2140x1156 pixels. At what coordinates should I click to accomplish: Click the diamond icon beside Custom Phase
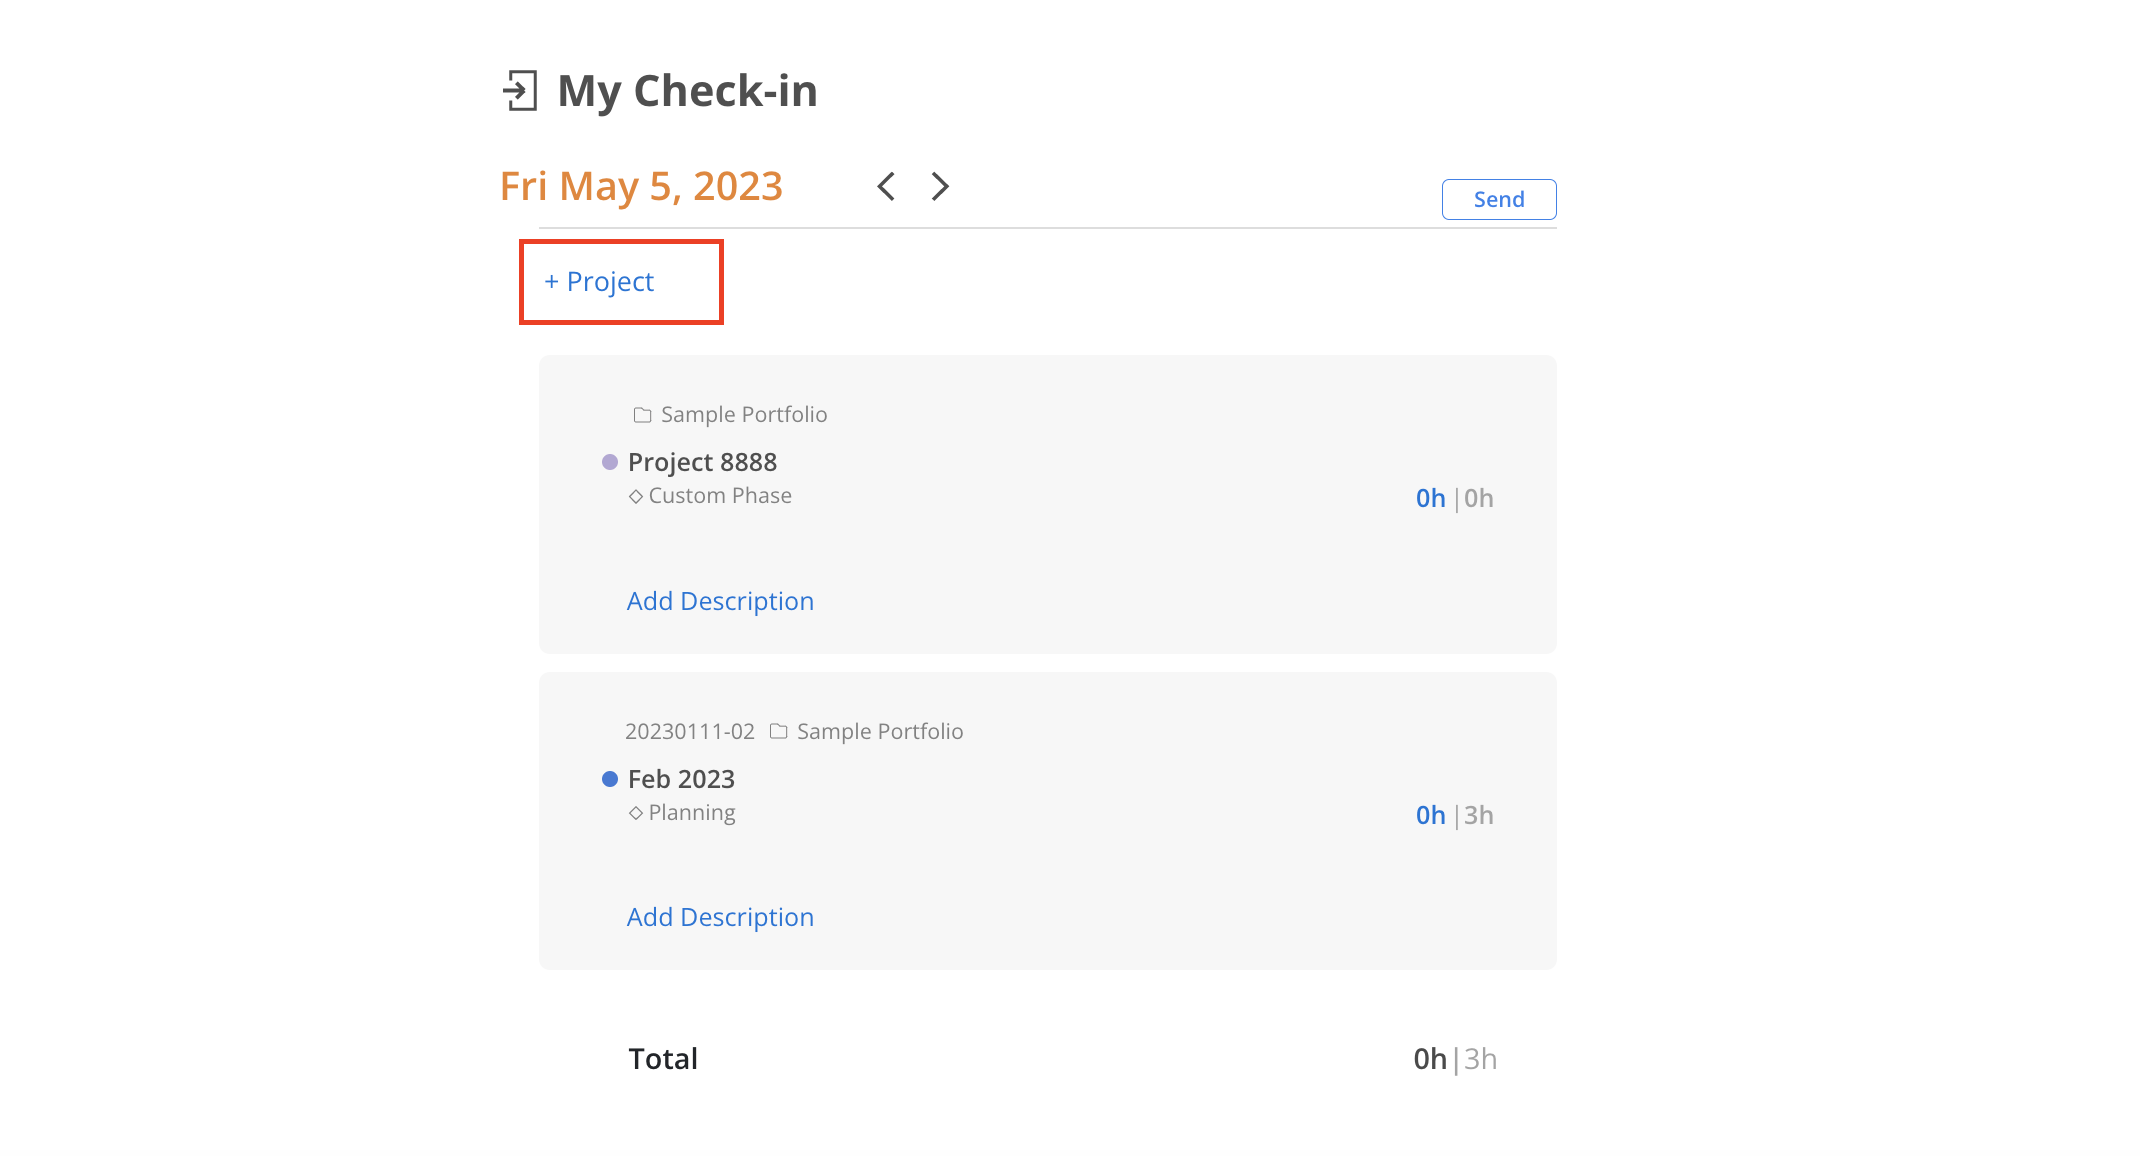coord(636,496)
